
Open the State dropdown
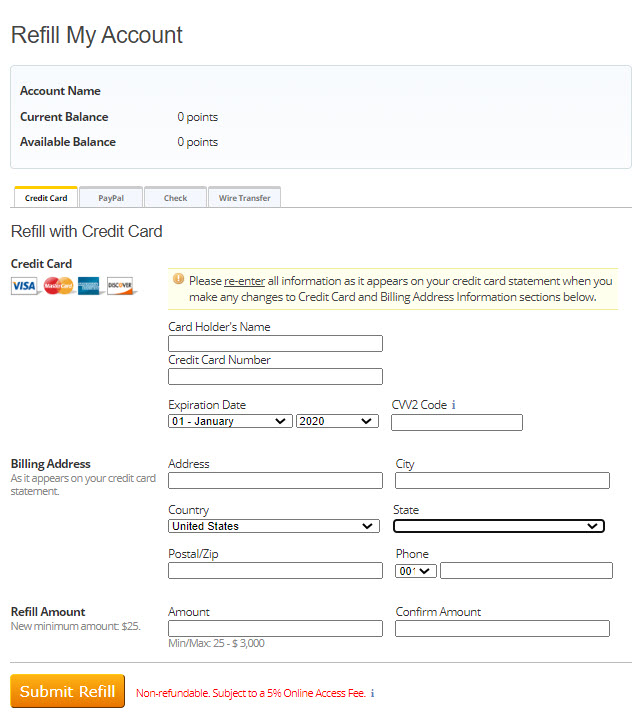click(x=498, y=526)
